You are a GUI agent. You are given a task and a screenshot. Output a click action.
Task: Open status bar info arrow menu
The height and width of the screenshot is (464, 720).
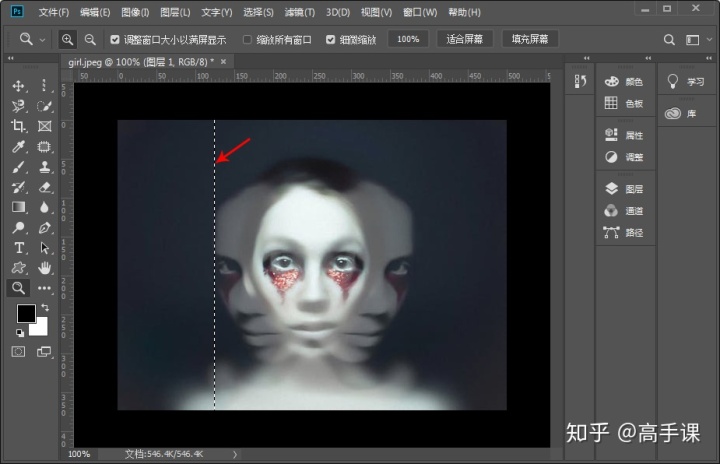point(235,454)
